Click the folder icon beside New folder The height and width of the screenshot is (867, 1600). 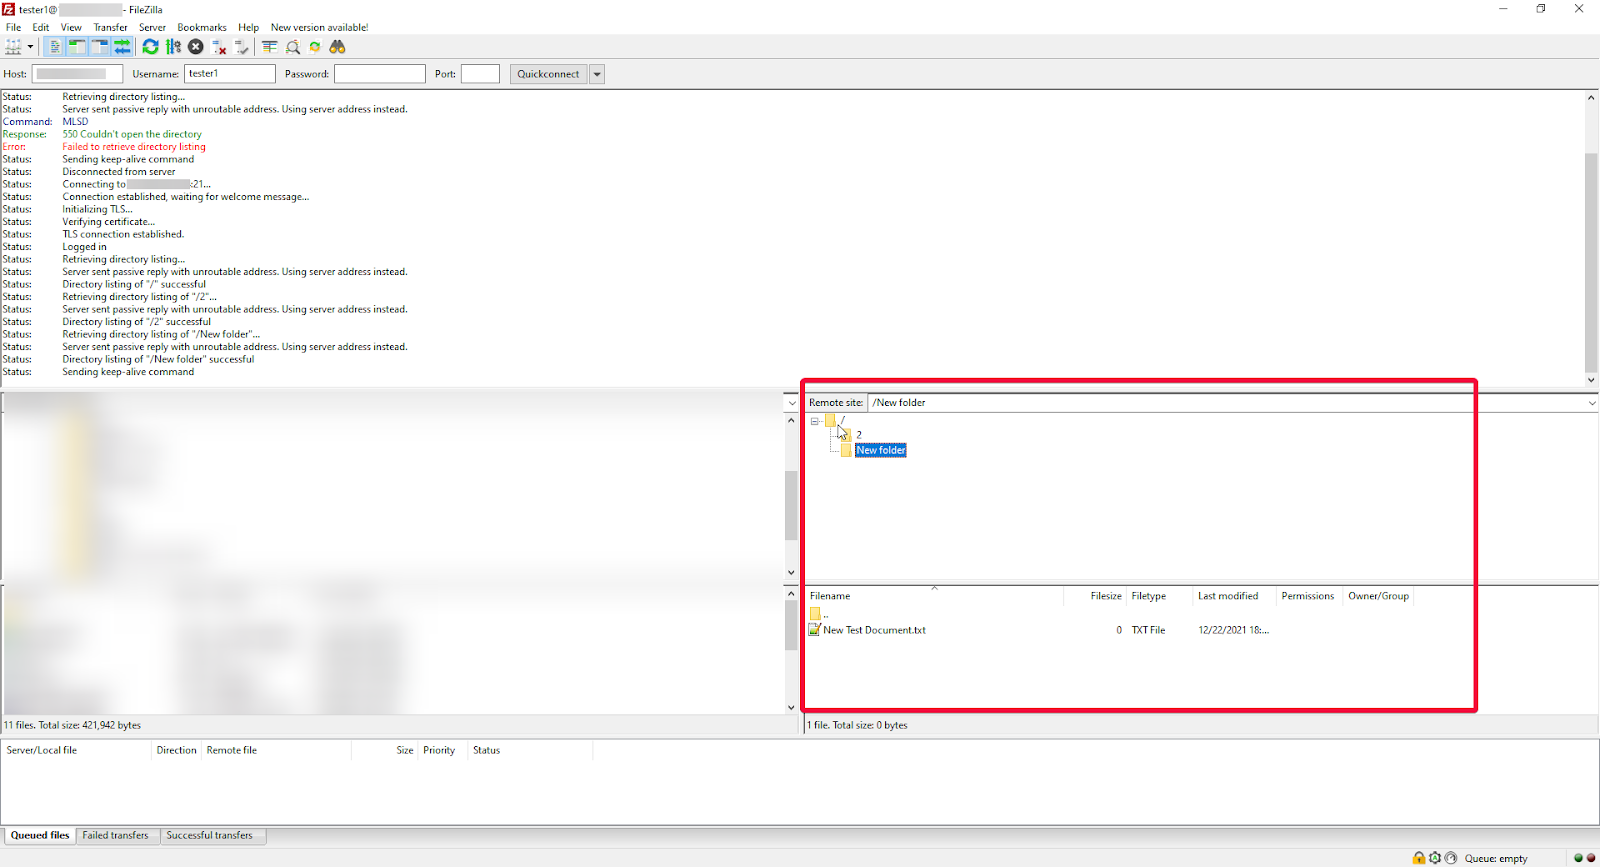[x=847, y=450]
